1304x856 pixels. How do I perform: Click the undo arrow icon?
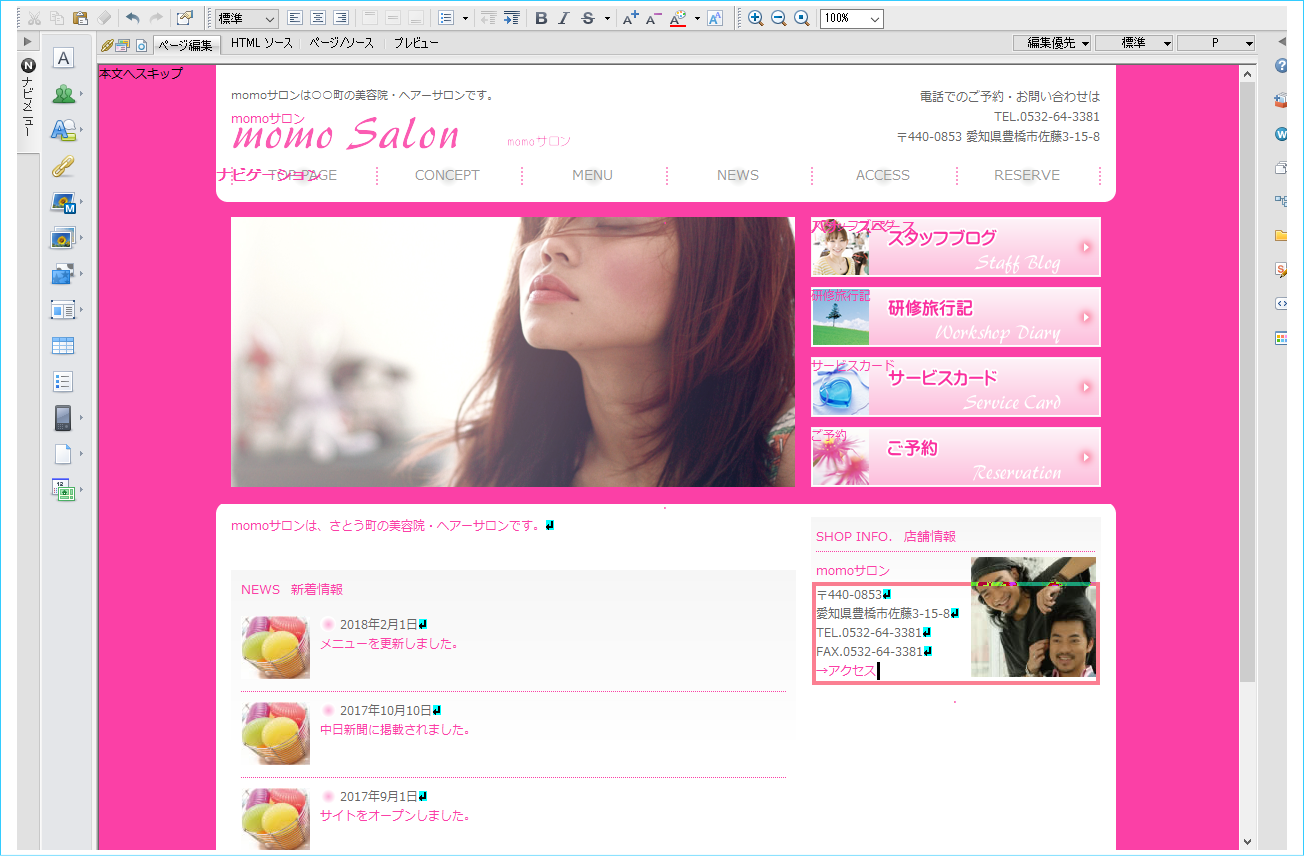(x=132, y=18)
